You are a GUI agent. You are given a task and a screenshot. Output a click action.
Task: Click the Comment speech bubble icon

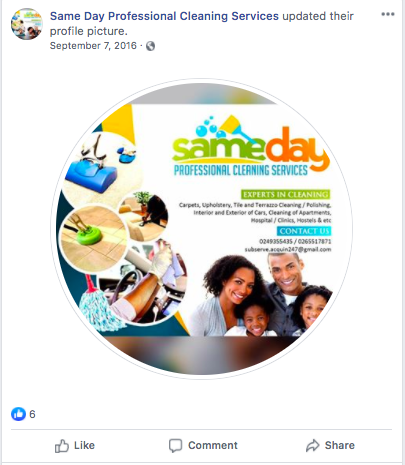point(175,446)
